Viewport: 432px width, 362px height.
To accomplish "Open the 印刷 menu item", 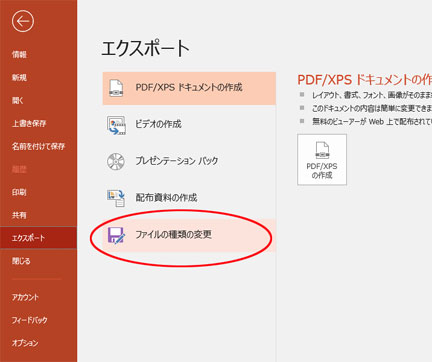I will pyautogui.click(x=19, y=192).
